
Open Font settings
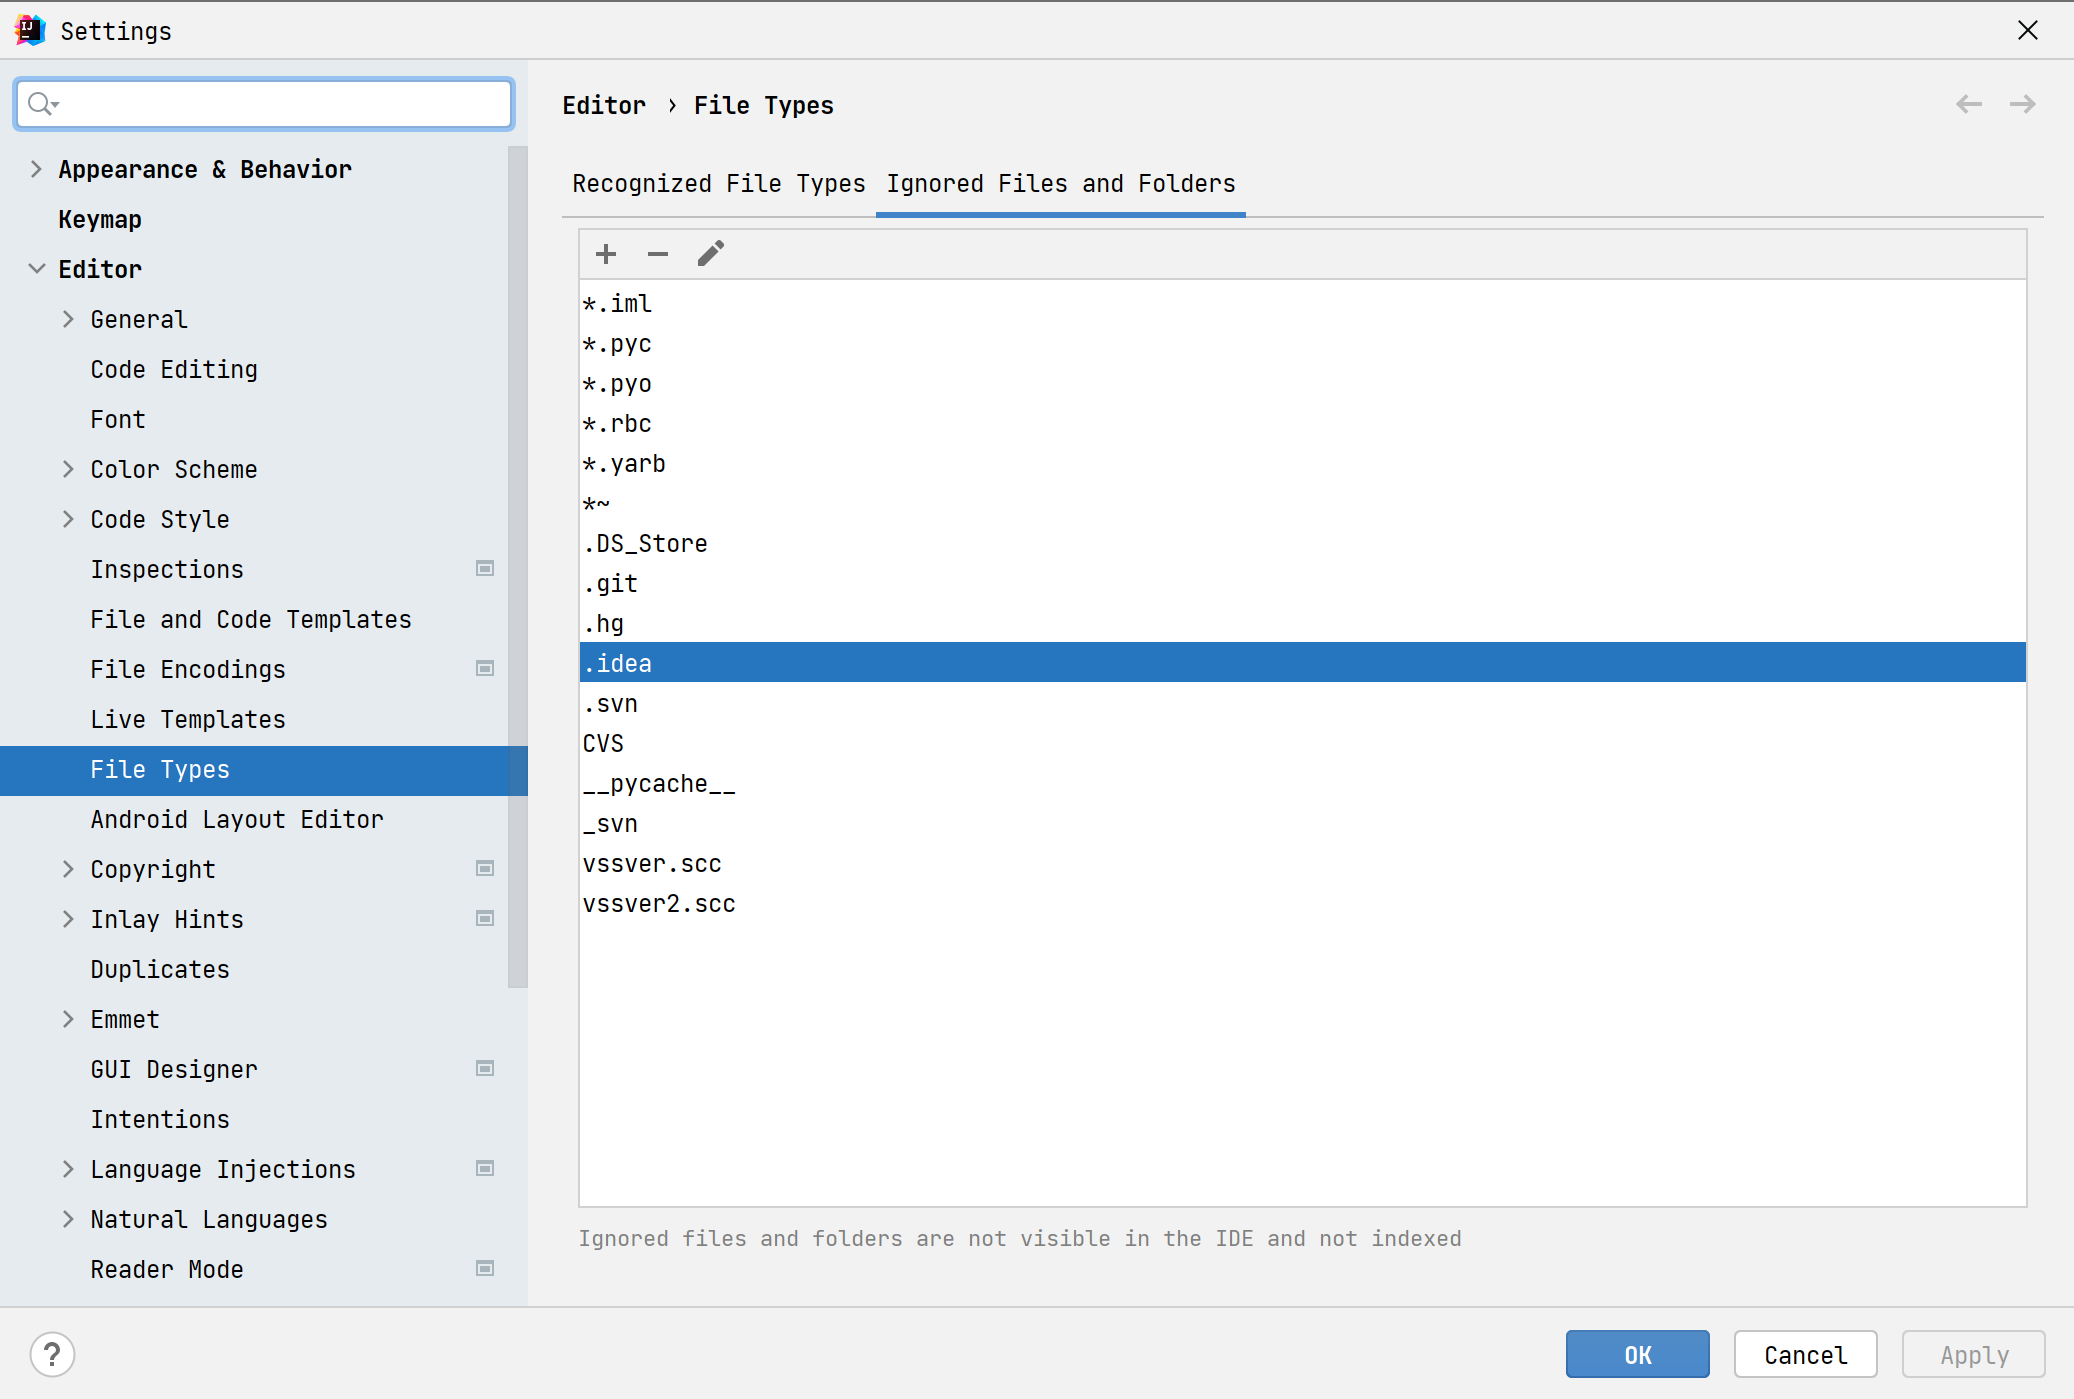[x=118, y=419]
